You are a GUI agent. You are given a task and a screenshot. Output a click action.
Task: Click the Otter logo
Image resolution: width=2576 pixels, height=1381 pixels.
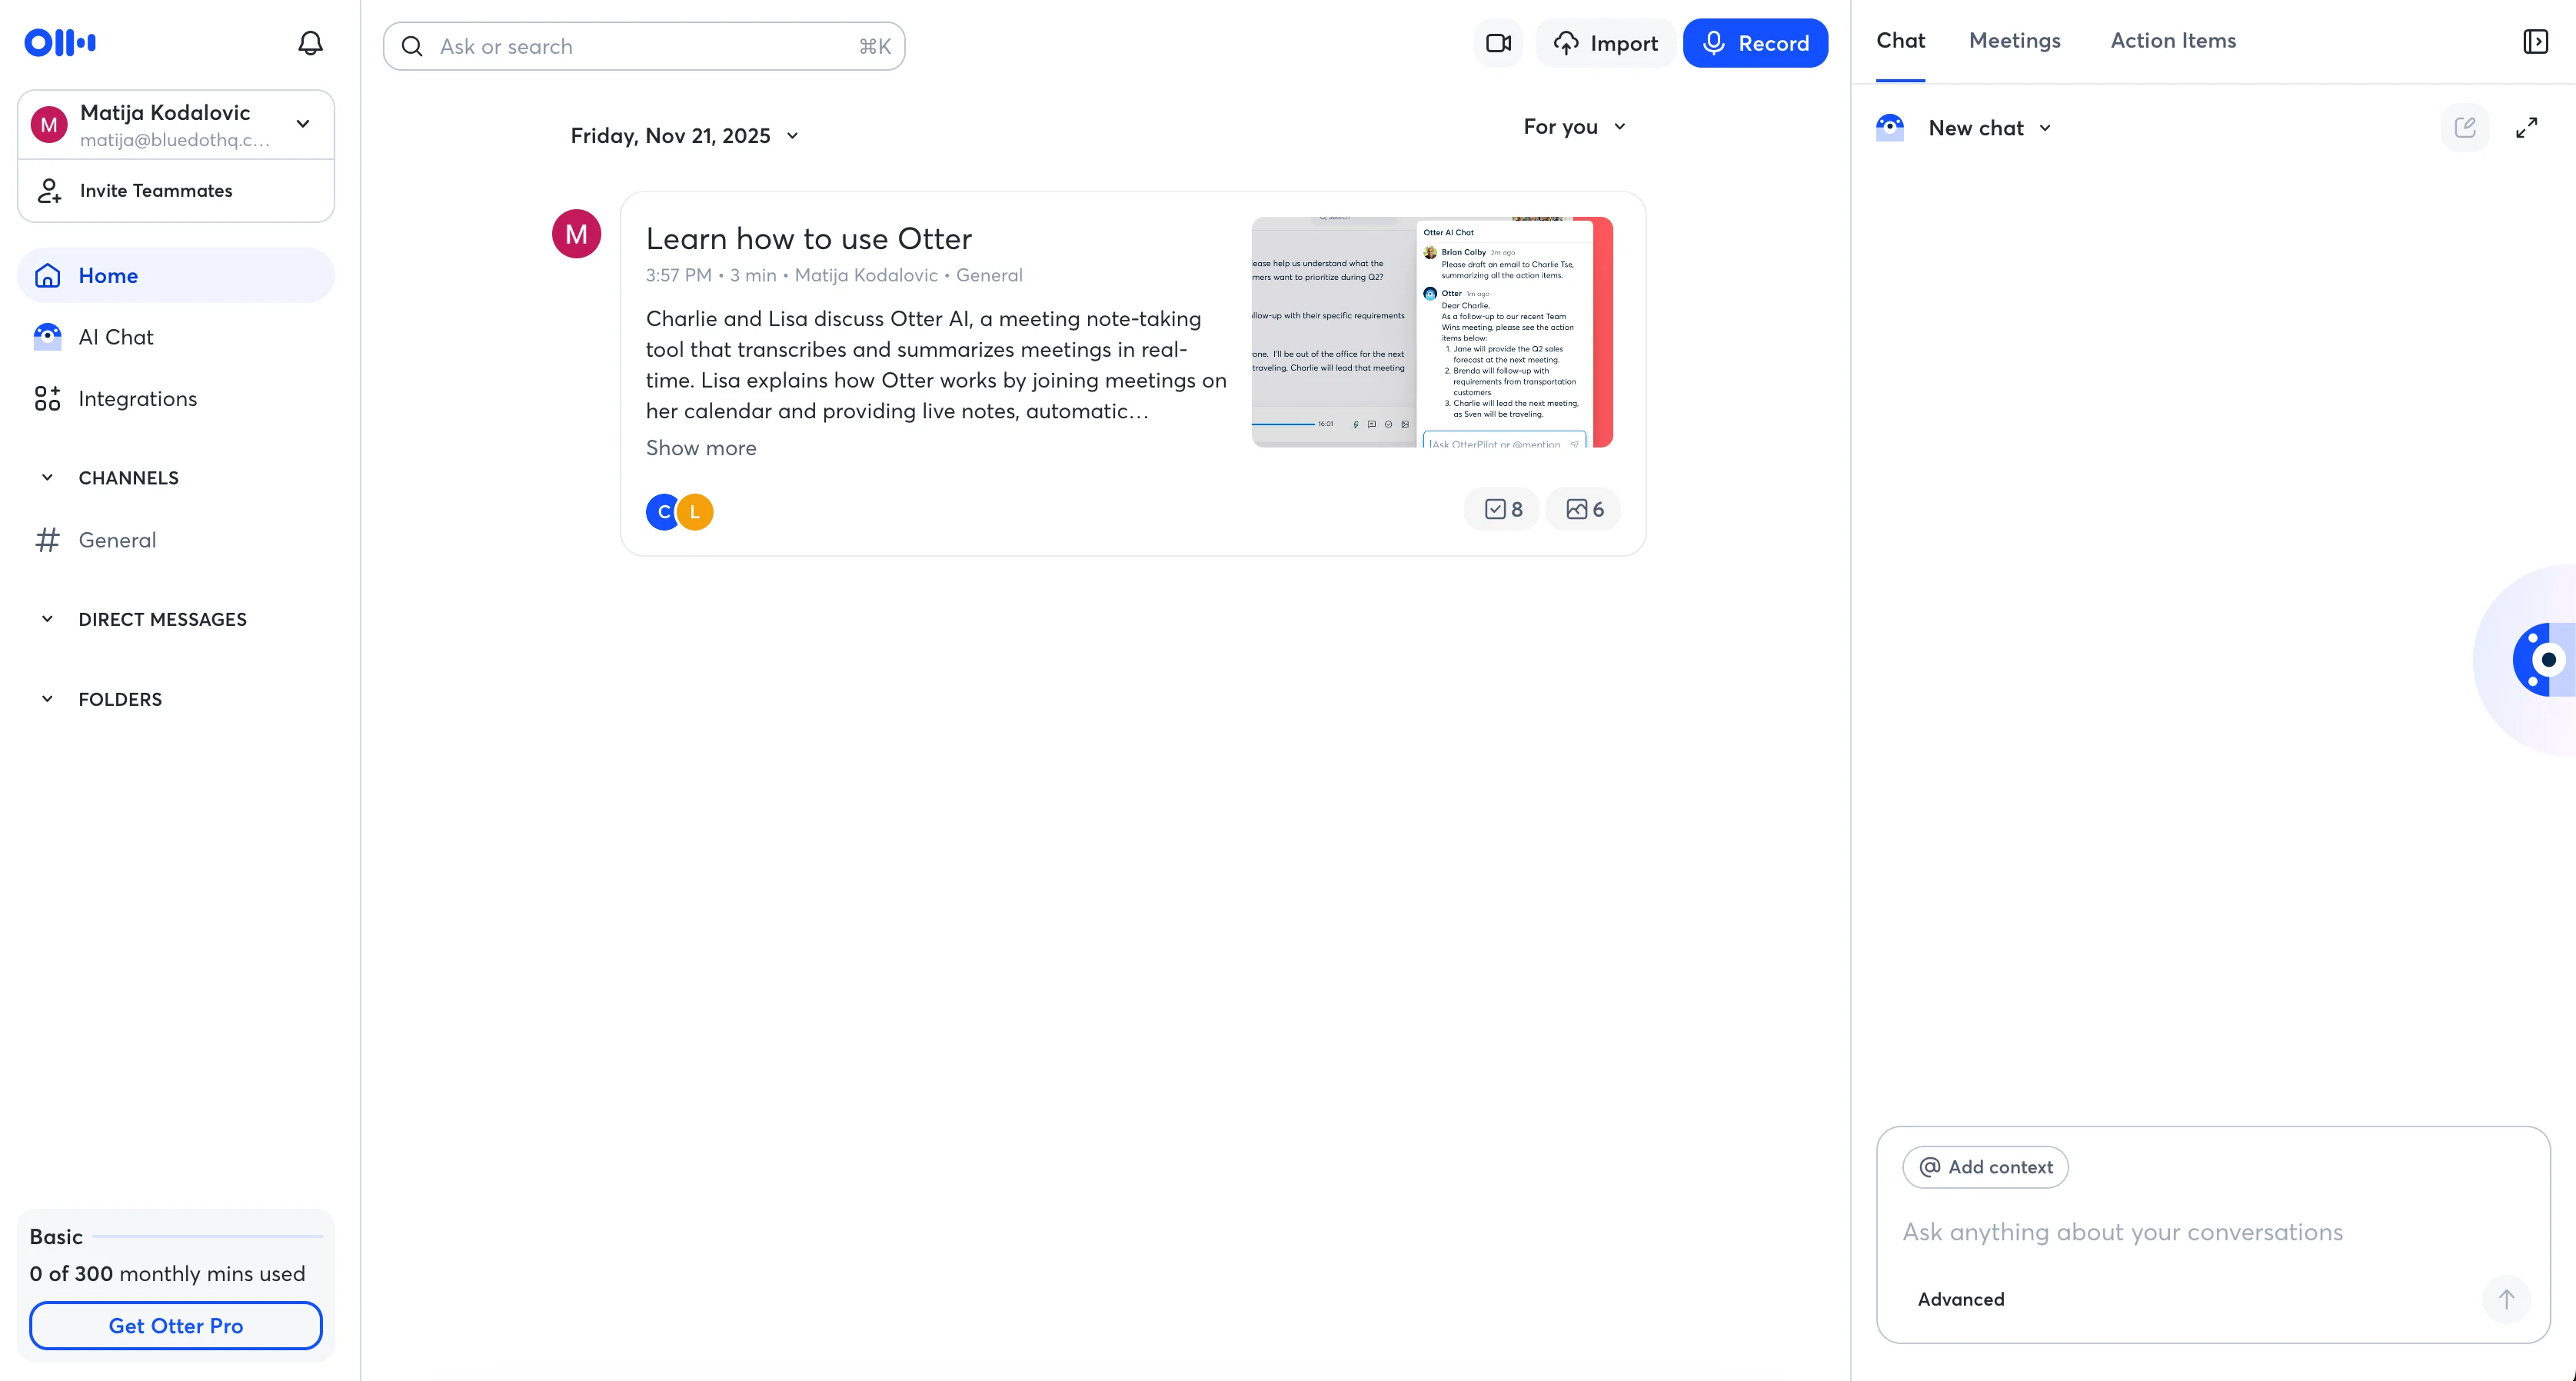[x=60, y=43]
